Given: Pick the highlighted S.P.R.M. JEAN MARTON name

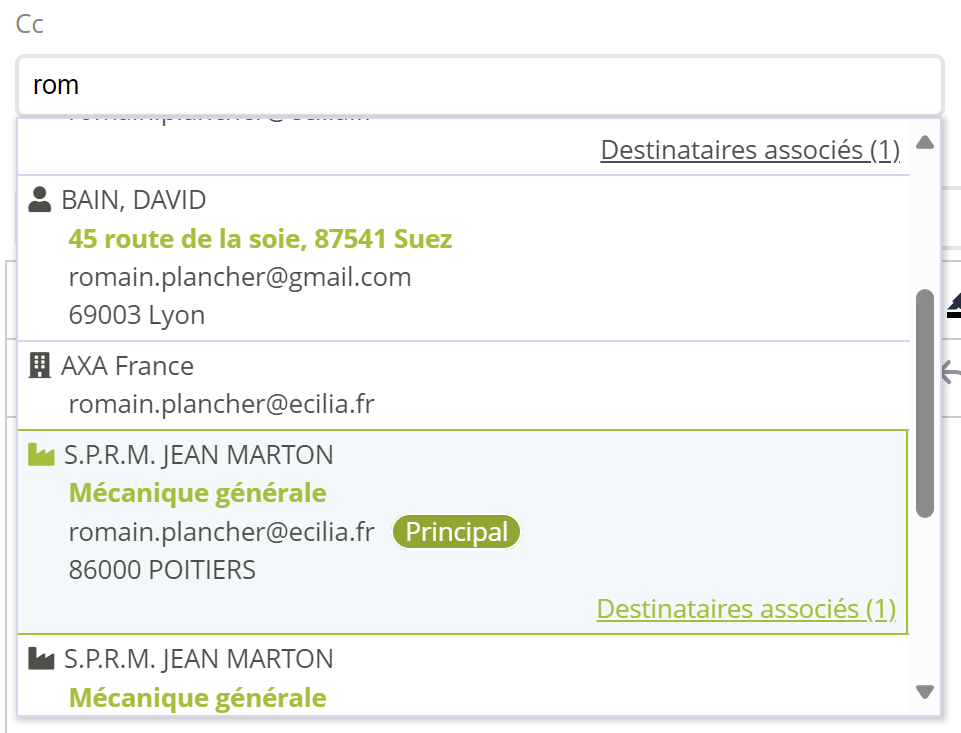Looking at the screenshot, I should (199, 455).
